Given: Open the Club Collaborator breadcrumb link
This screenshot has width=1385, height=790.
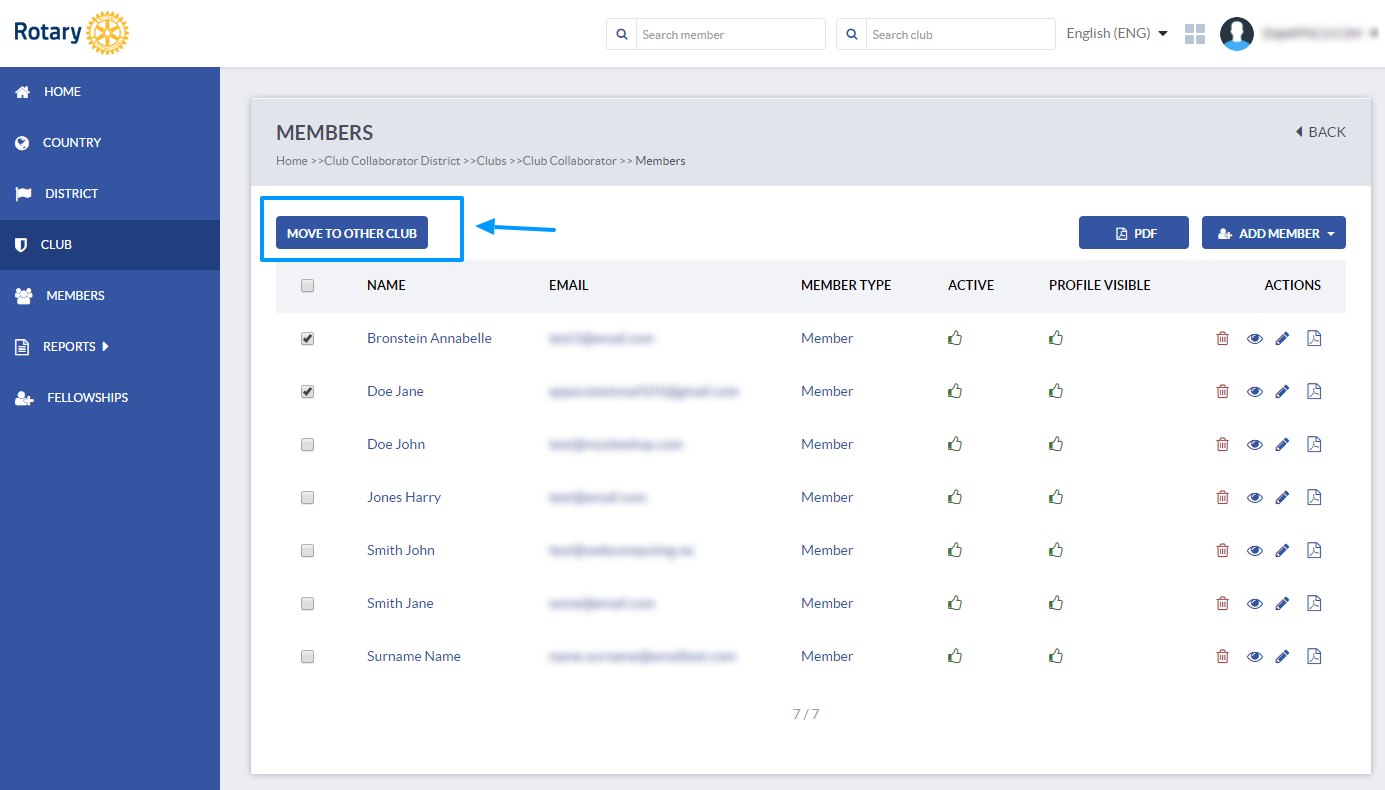Looking at the screenshot, I should point(569,161).
